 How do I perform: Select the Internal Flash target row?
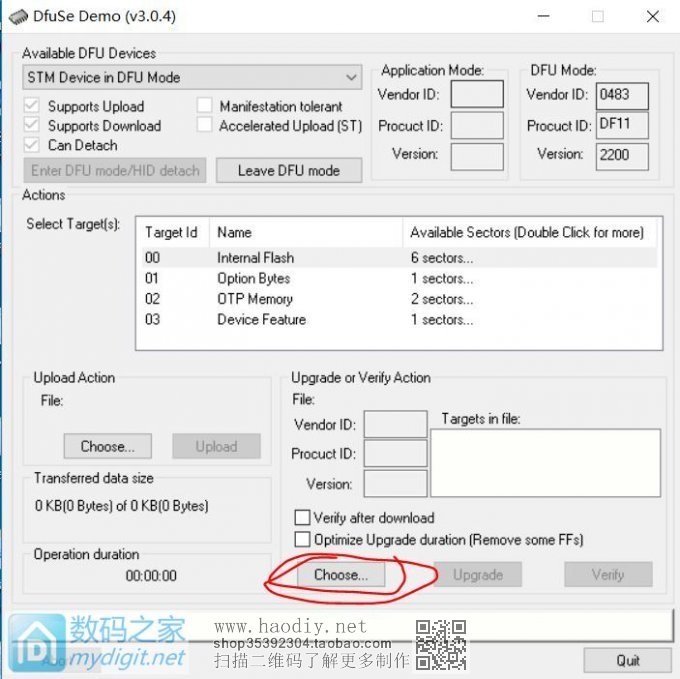pos(255,258)
